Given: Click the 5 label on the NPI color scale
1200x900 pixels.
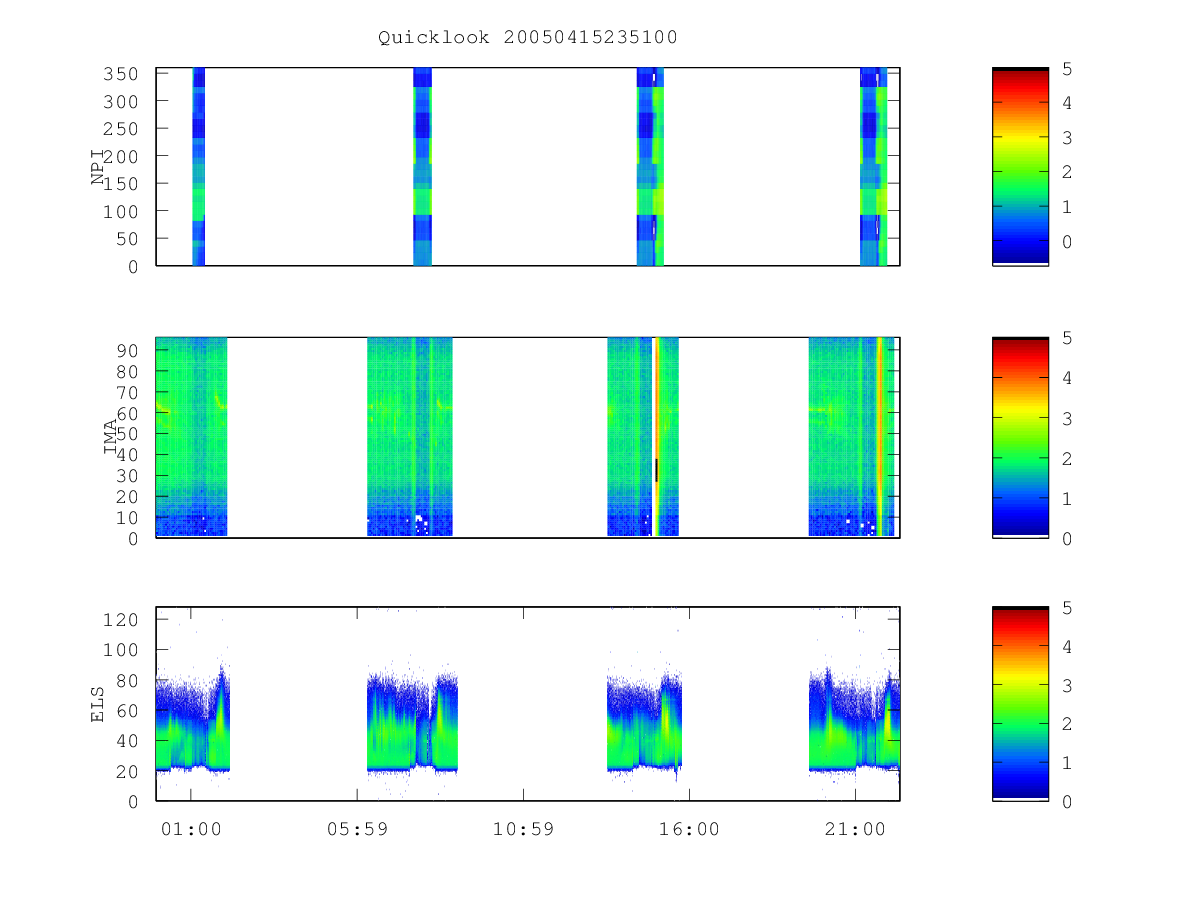Looking at the screenshot, I should click(1068, 69).
